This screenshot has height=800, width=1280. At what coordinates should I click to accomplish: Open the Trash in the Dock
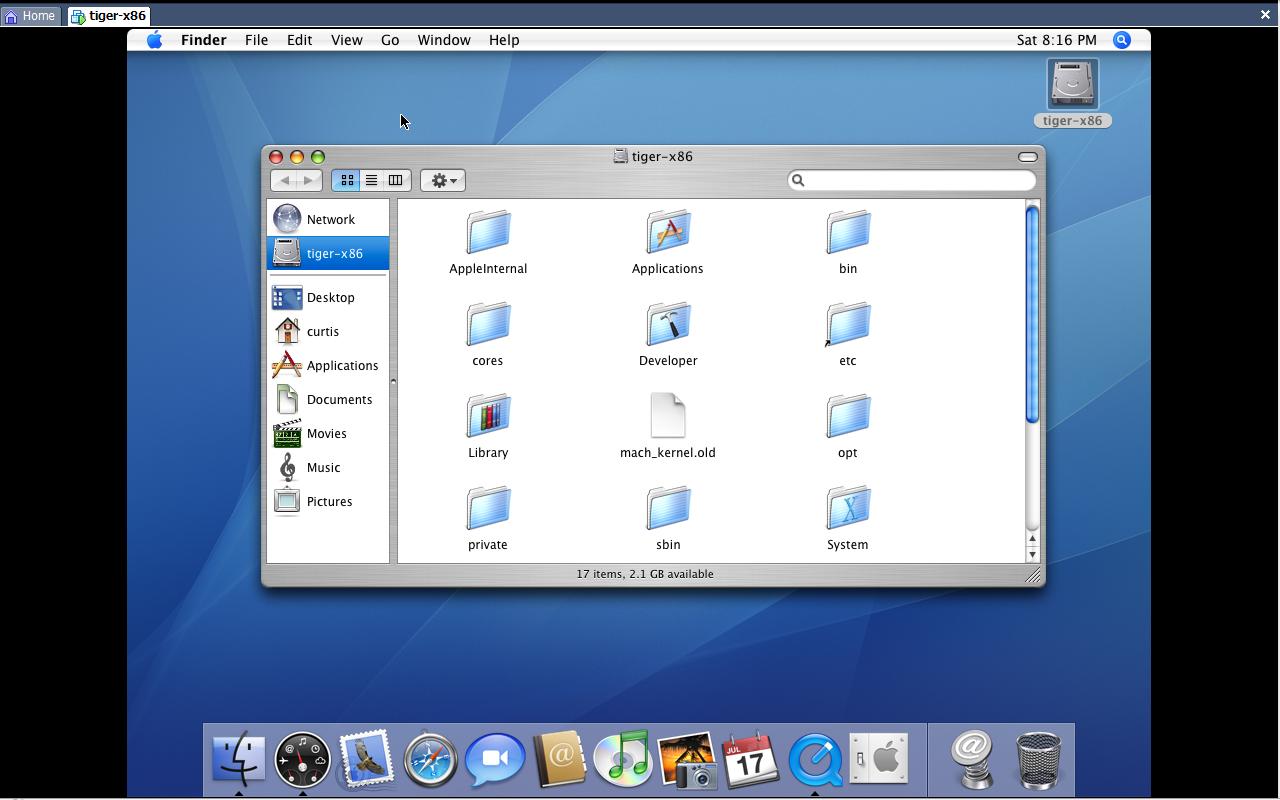coord(1037,760)
